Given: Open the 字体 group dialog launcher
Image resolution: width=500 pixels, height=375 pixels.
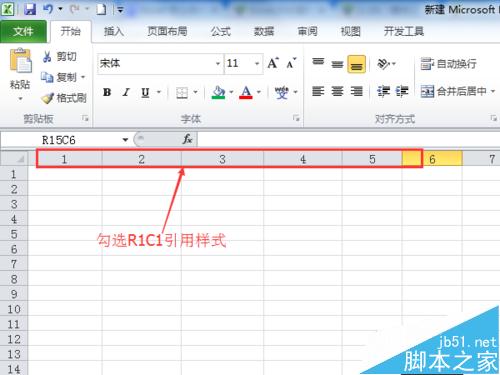Looking at the screenshot, I should (x=296, y=118).
